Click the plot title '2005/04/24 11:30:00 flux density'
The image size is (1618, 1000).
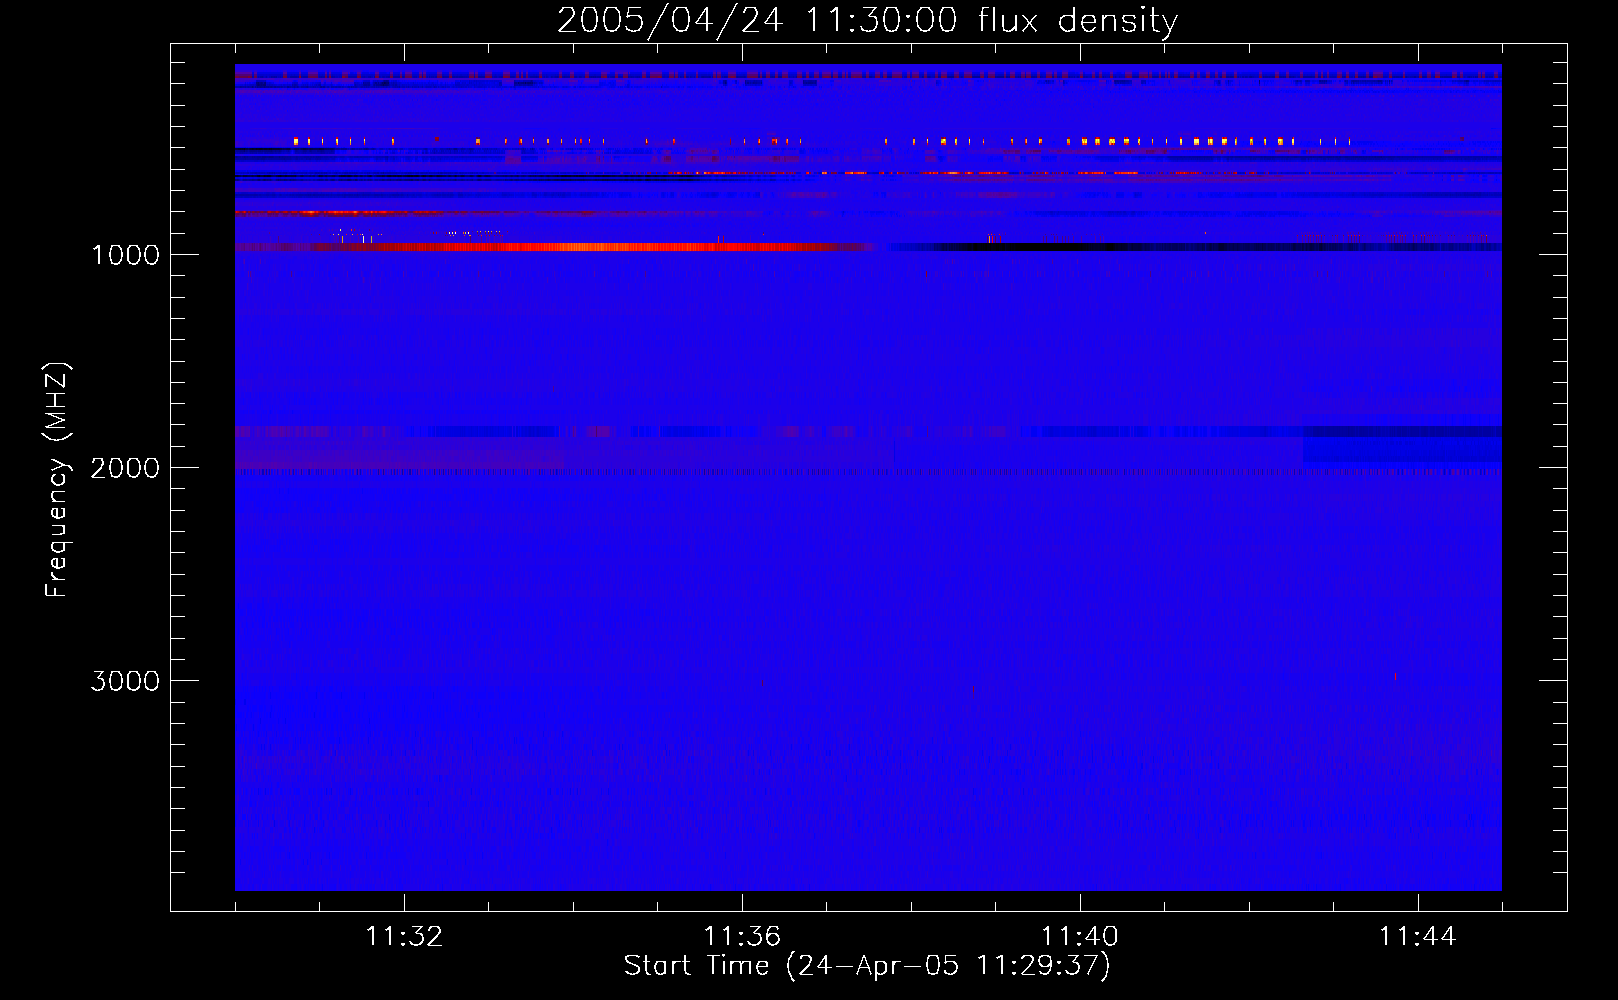(867, 20)
